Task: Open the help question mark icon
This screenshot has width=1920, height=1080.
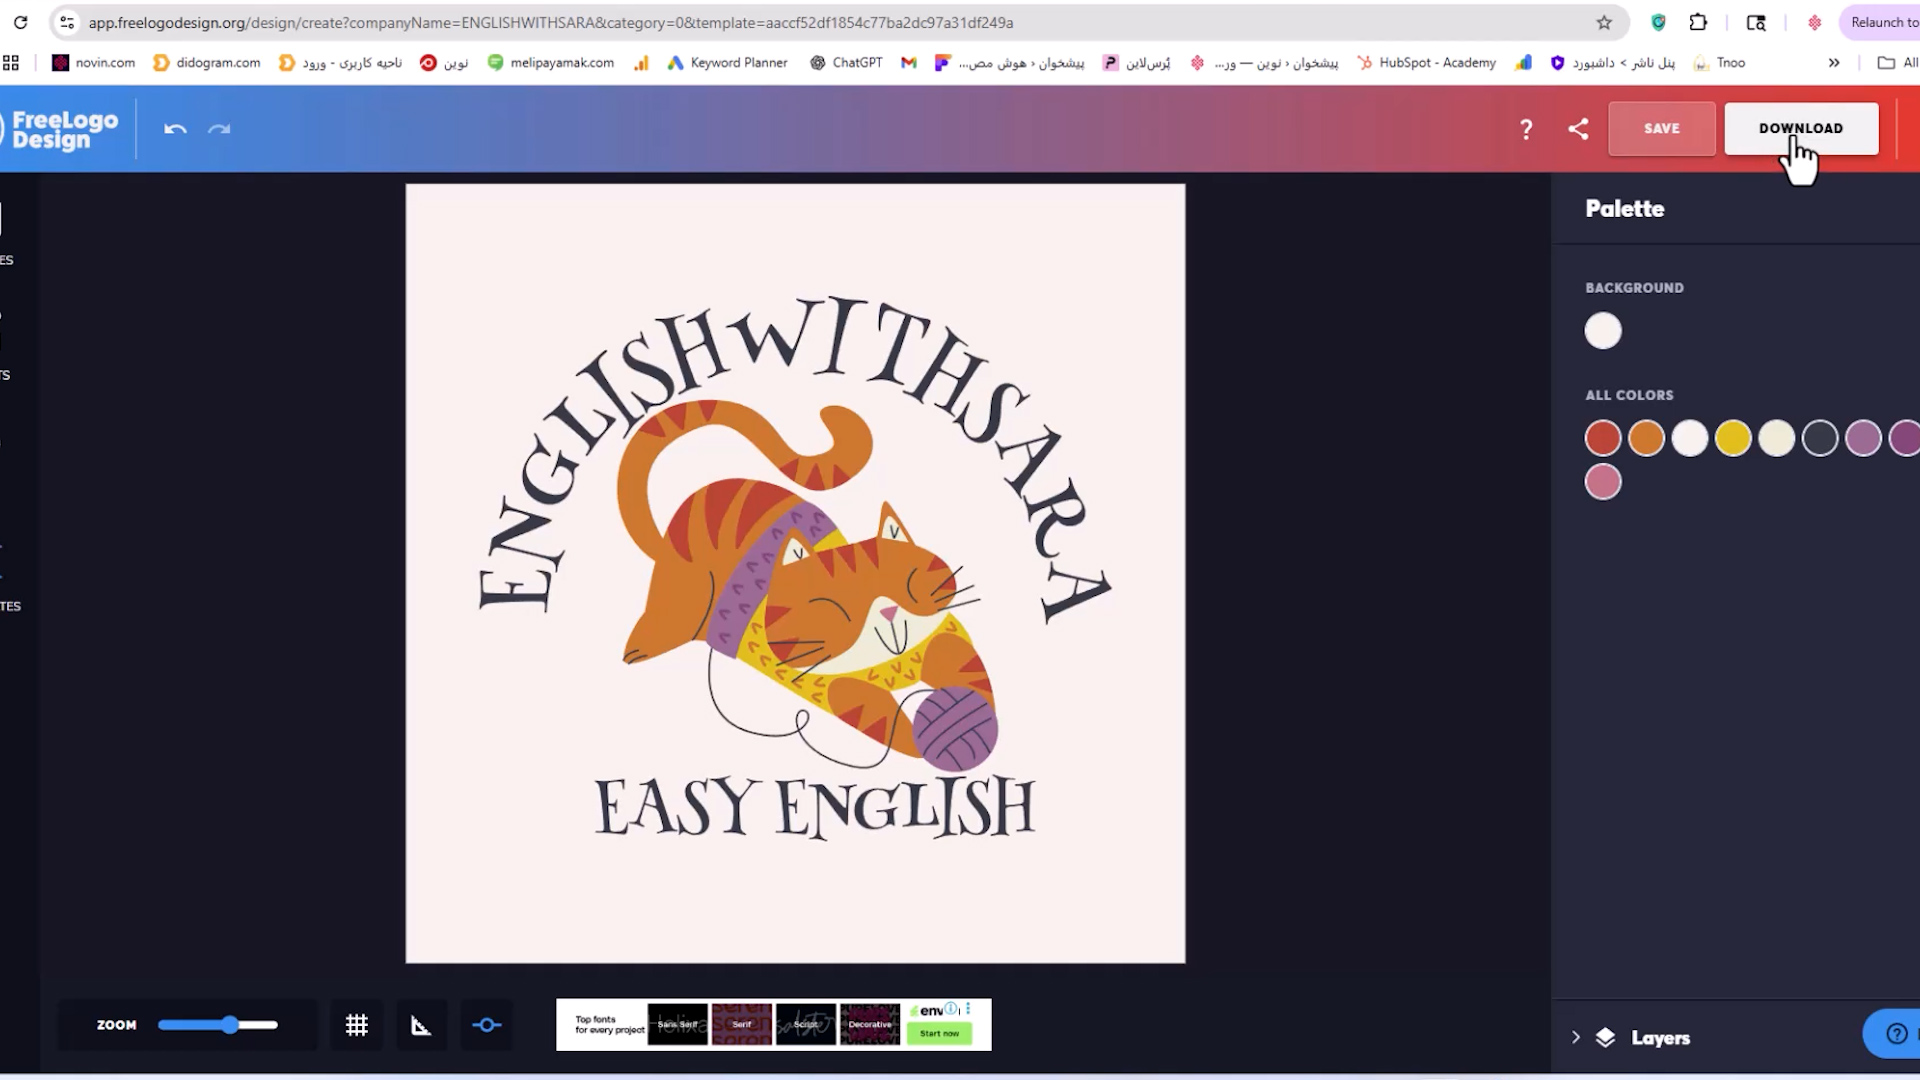Action: (x=1526, y=129)
